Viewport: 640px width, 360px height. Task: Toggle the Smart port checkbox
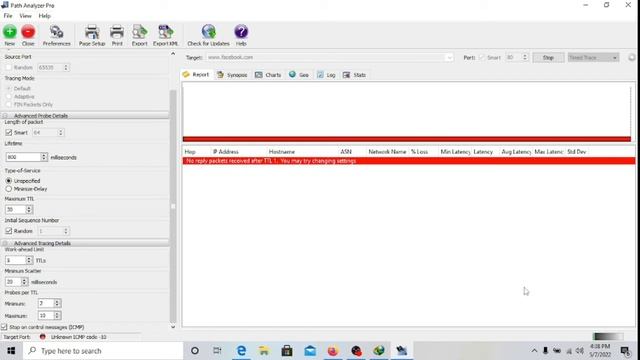pyautogui.click(x=482, y=58)
